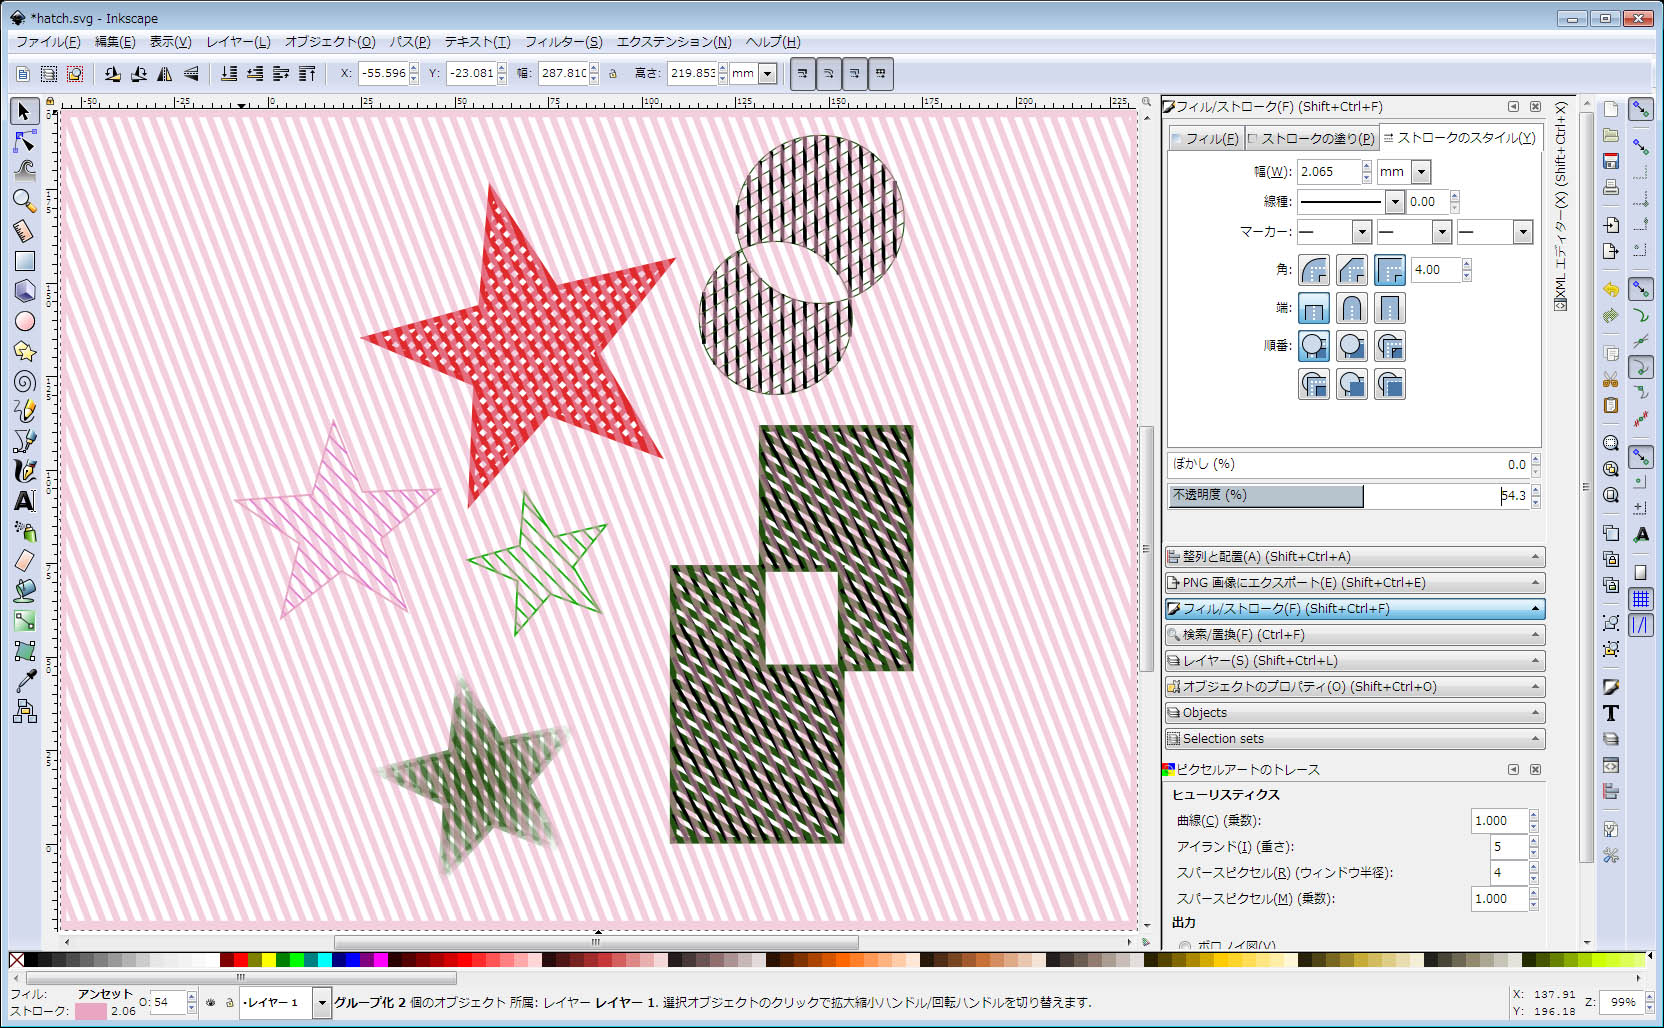Screen dimensions: 1664x1028
Task: Open the ファイル(F) menu
Action: (x=48, y=42)
